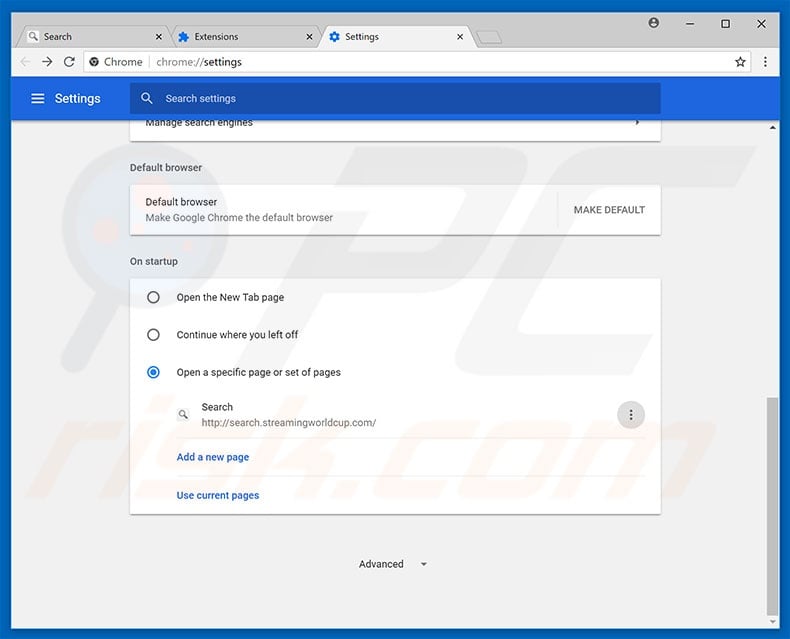Click the page vertical scrollbar thumb

772,506
